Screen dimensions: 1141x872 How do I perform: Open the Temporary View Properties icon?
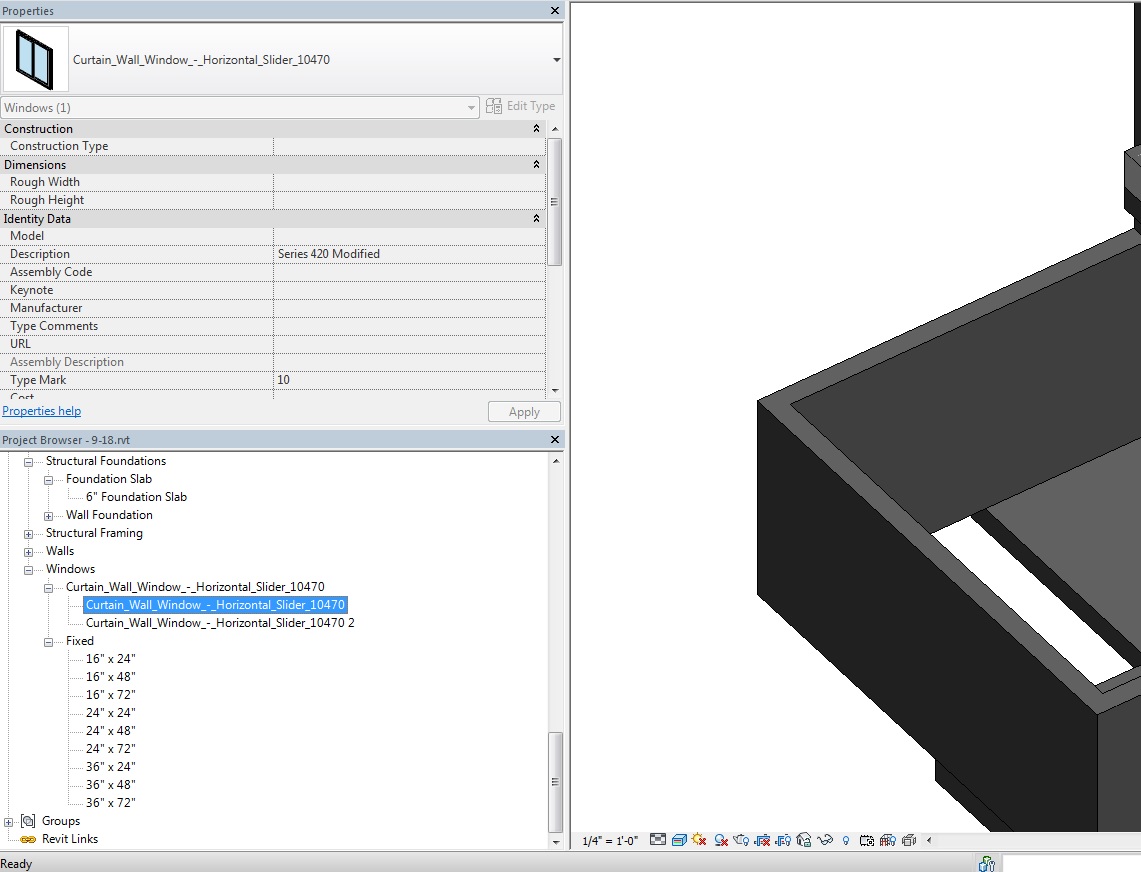[x=867, y=839]
